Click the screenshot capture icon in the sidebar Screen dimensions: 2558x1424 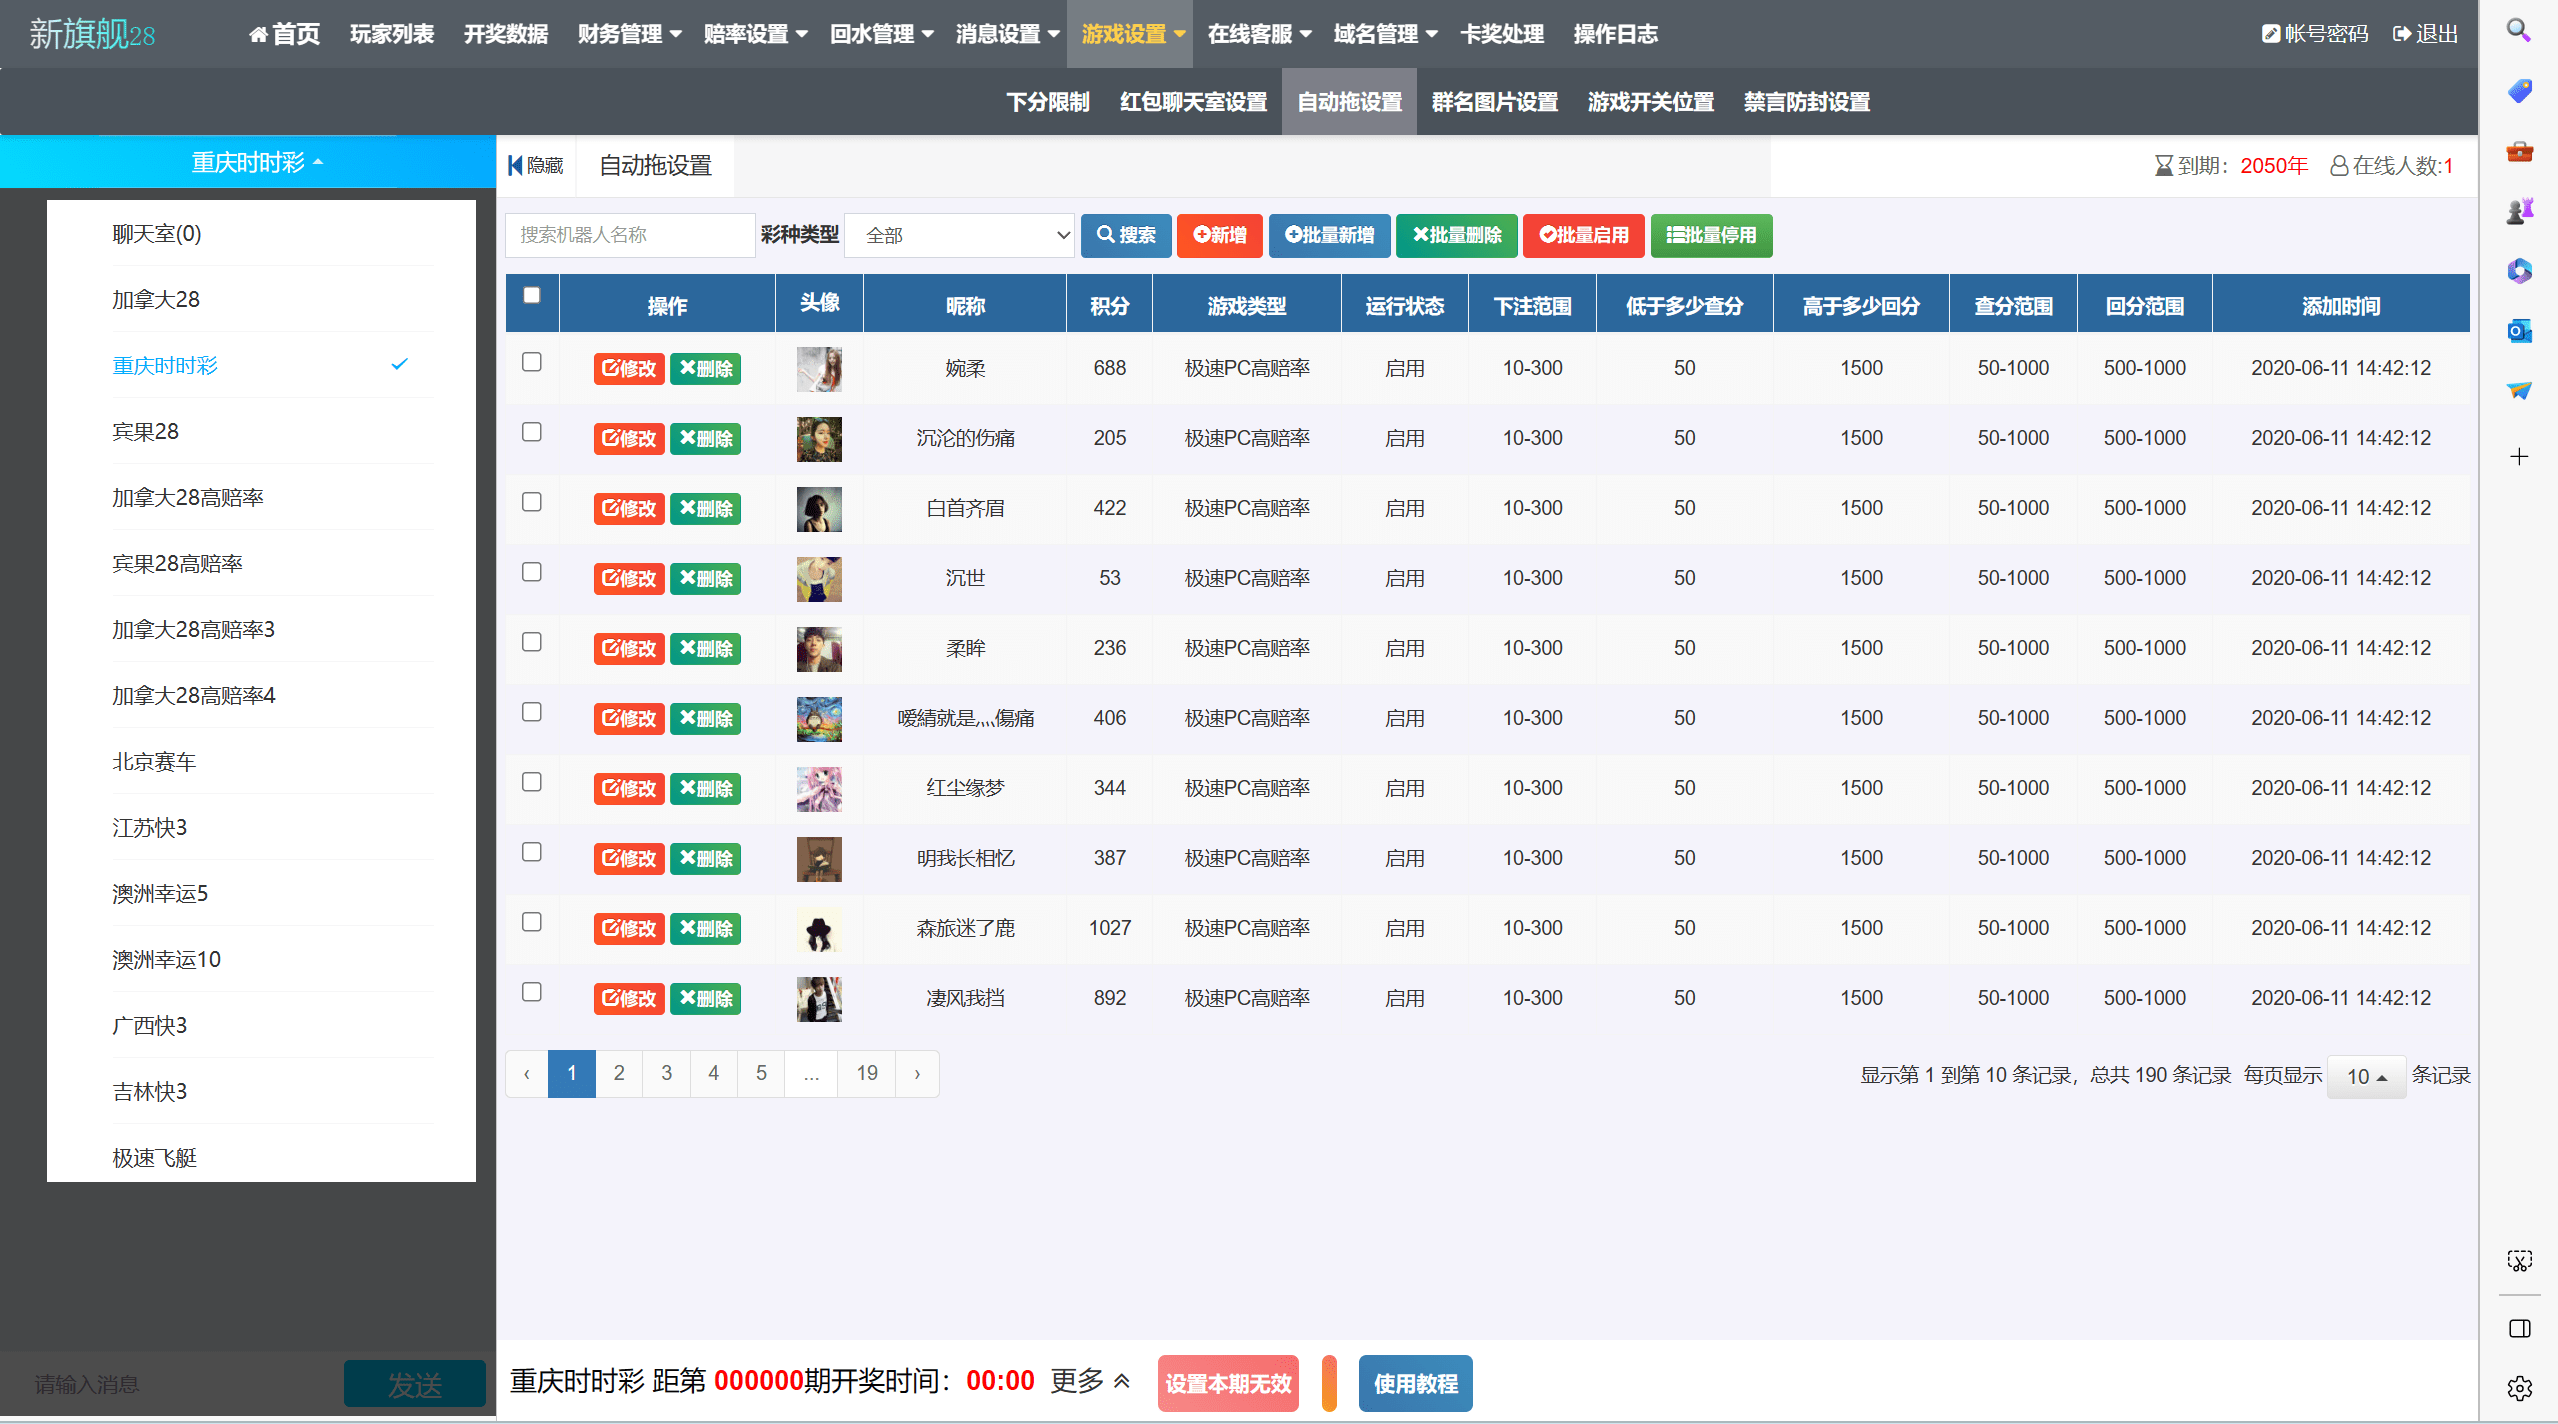click(2519, 1261)
